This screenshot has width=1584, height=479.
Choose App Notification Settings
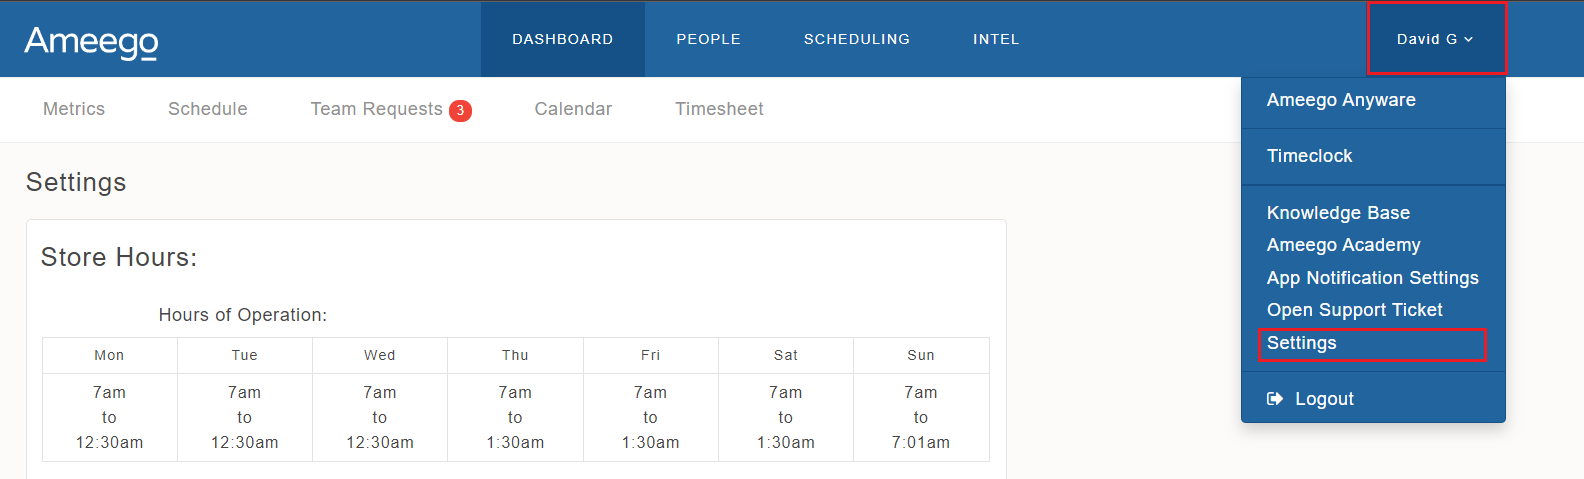point(1372,278)
